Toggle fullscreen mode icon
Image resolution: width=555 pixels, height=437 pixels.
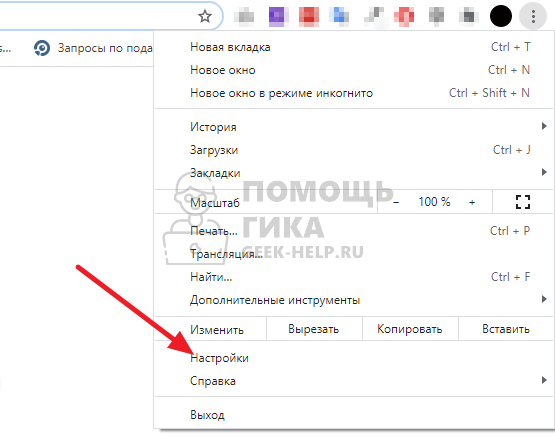pos(522,202)
